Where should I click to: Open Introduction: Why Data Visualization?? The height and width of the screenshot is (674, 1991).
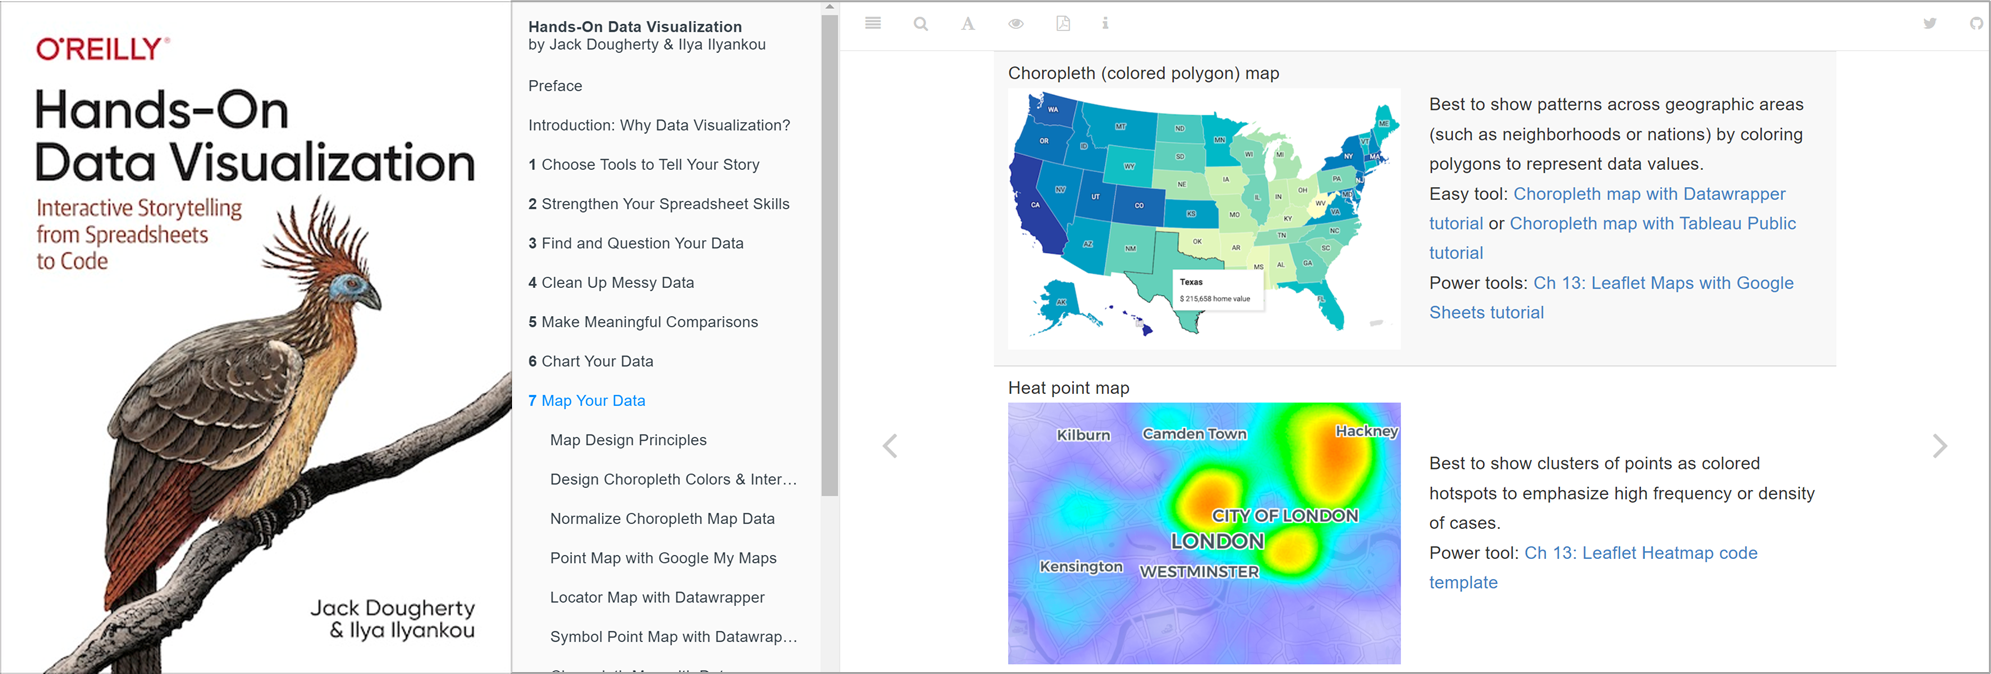point(659,125)
